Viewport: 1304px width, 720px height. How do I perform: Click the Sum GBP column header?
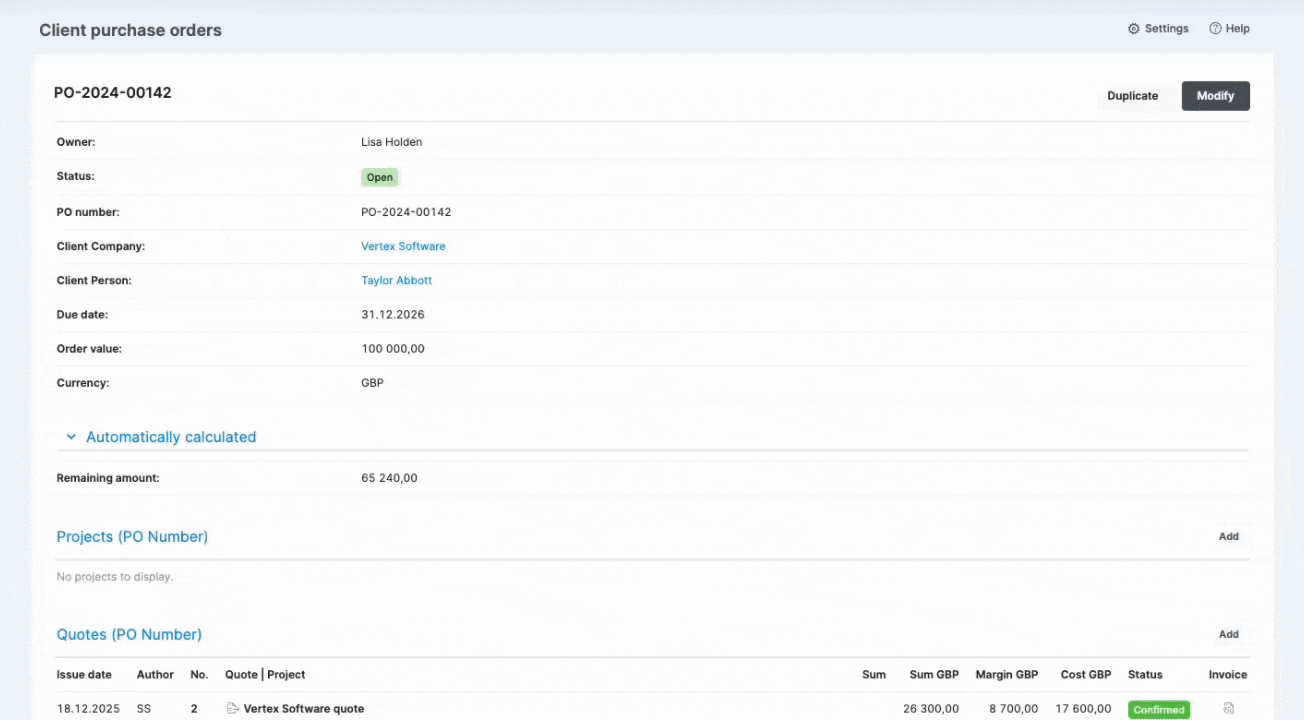[933, 675]
